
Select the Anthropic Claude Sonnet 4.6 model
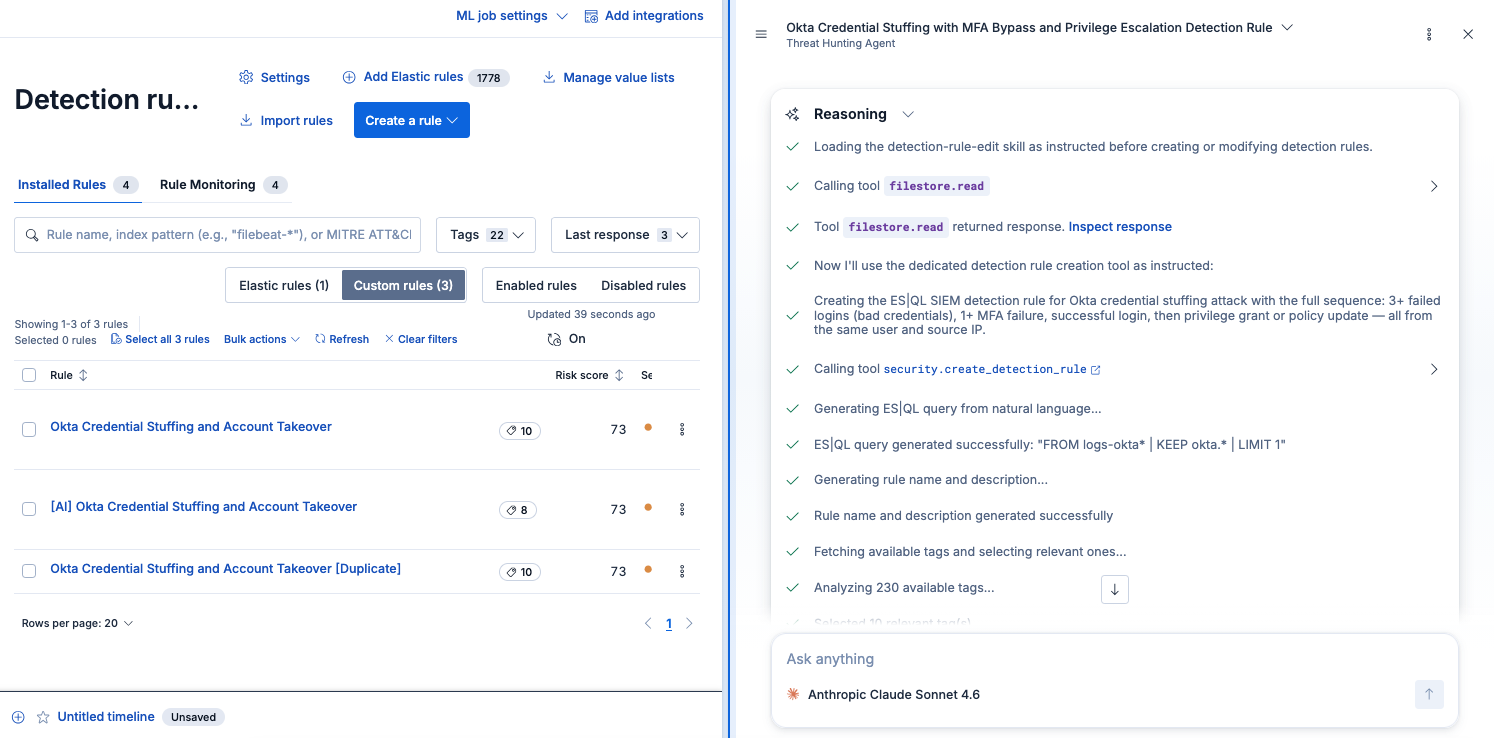[x=883, y=694]
